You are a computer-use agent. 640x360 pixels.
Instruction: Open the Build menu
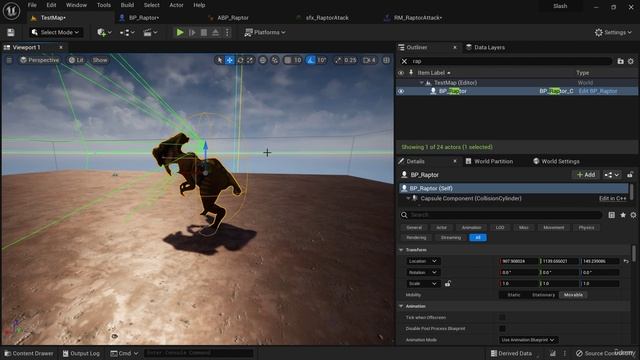[127, 5]
